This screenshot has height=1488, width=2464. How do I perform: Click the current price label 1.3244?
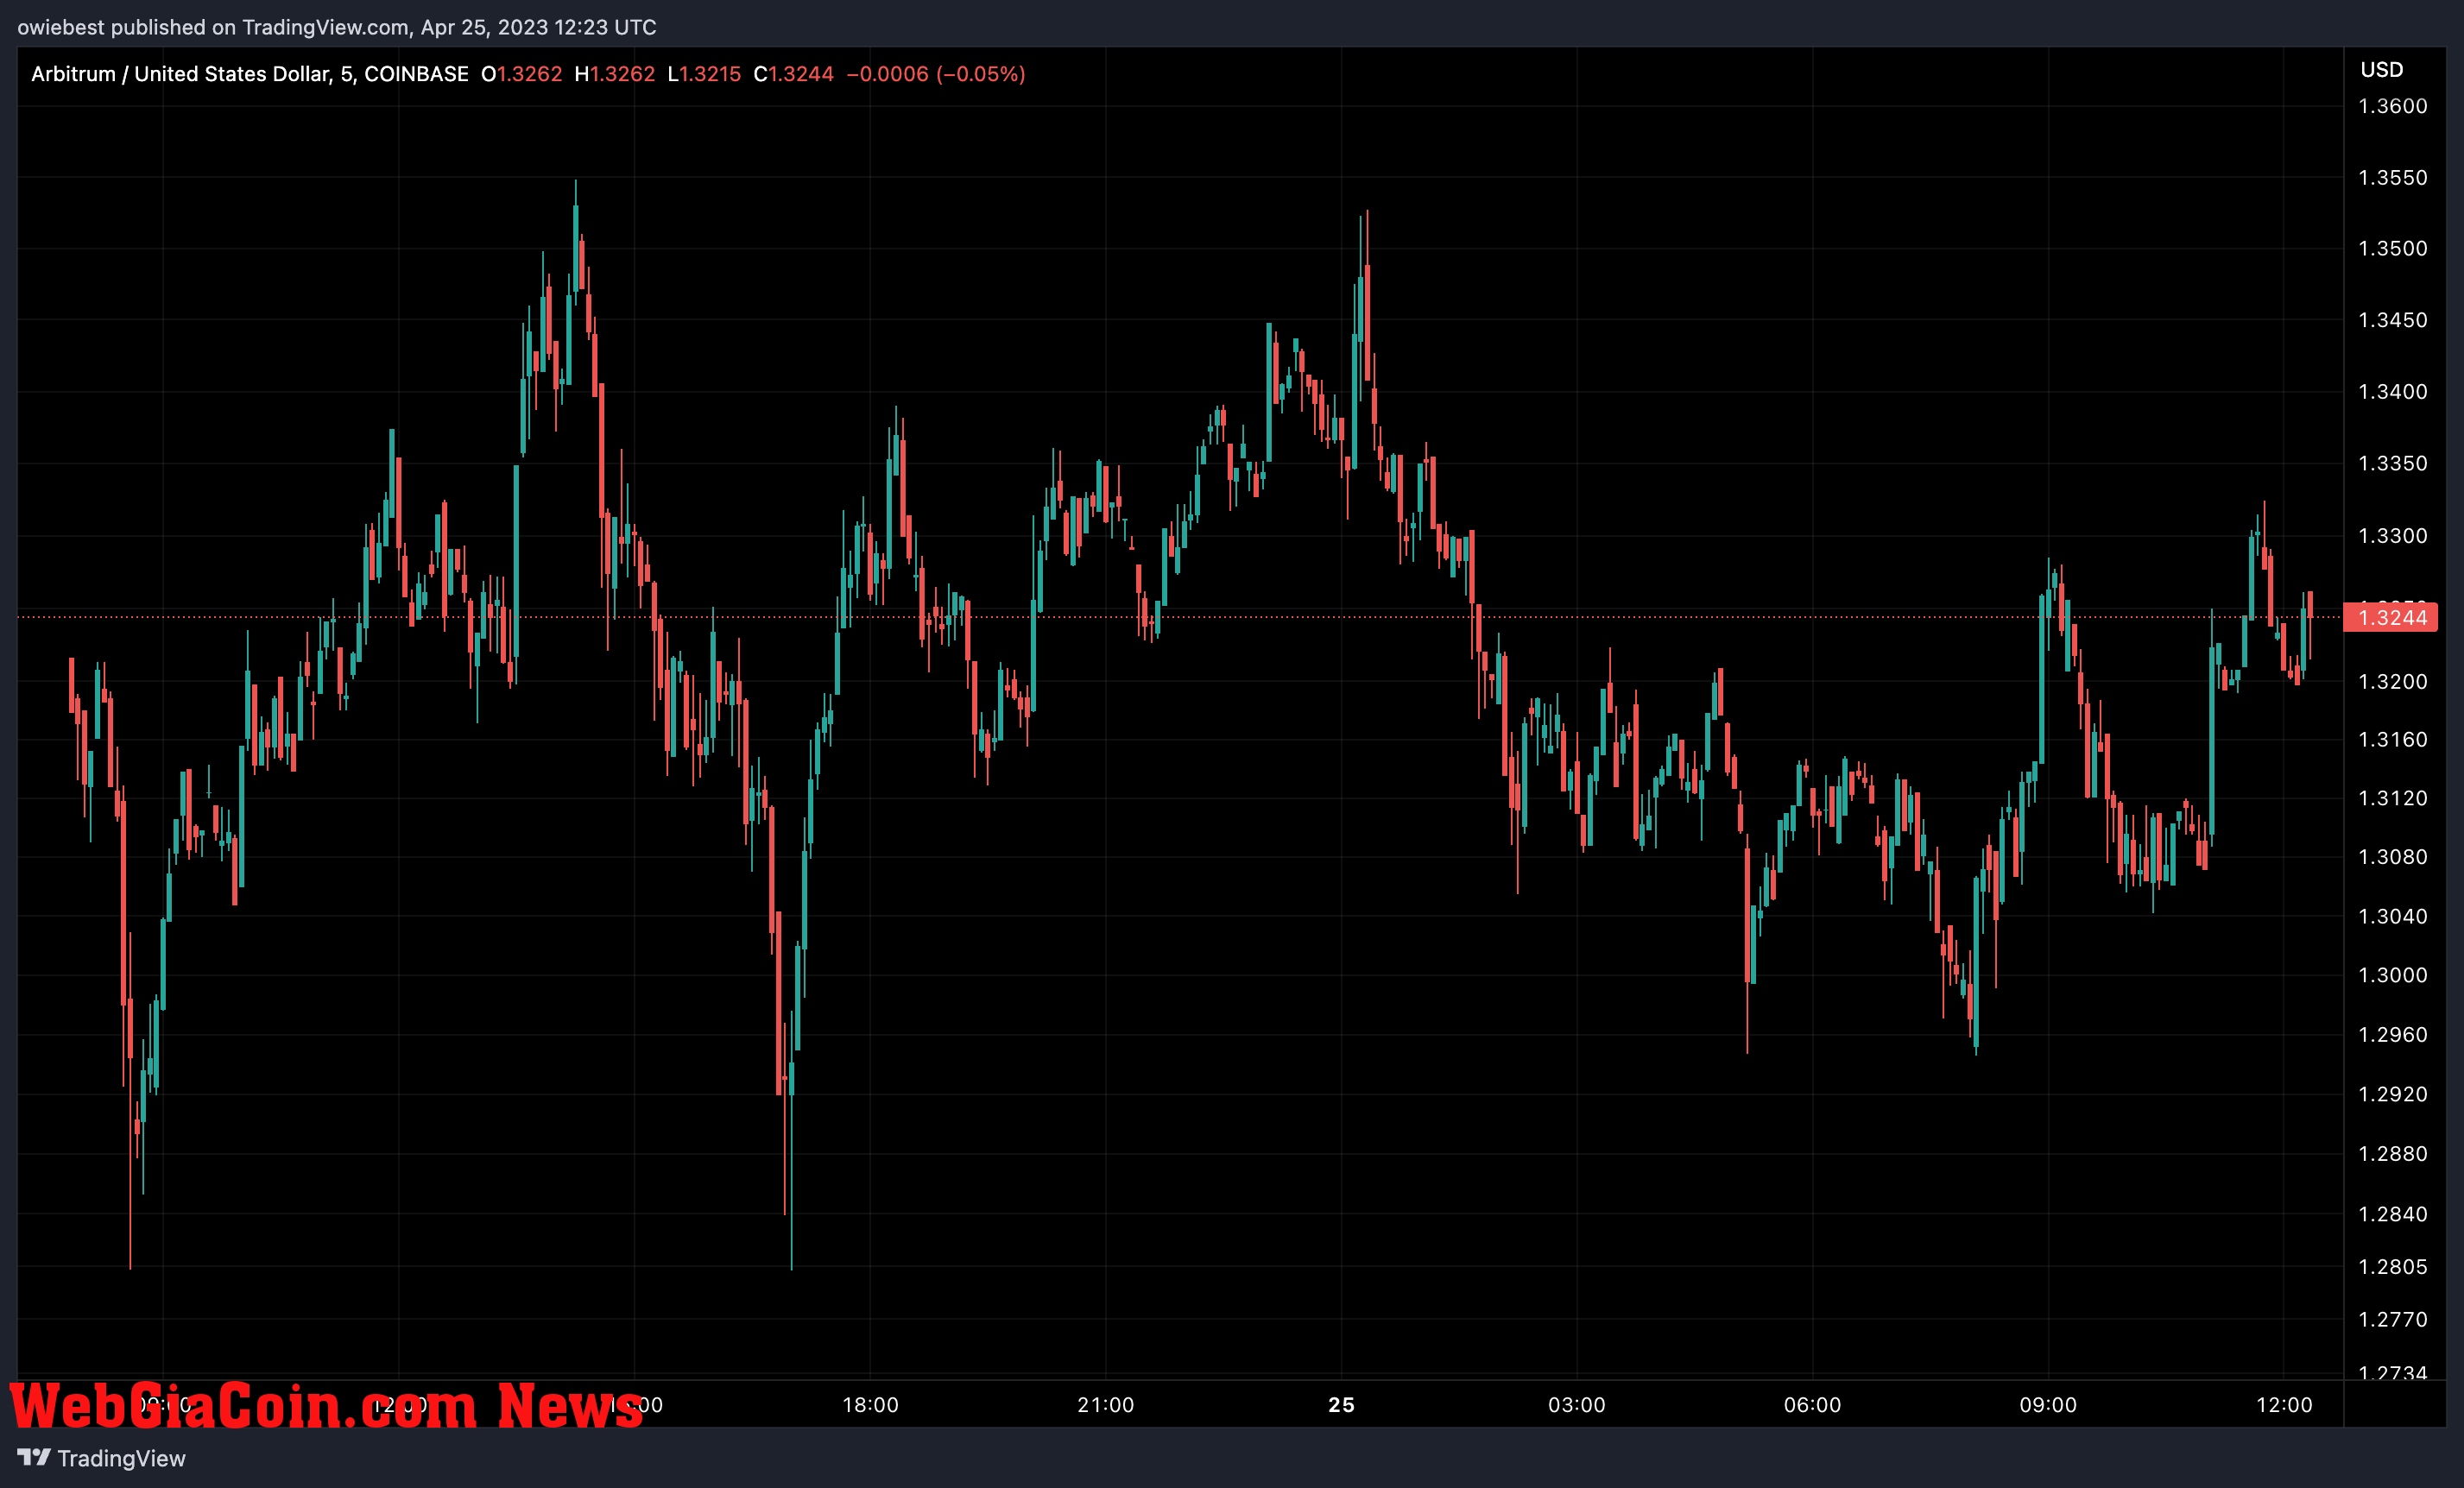(x=2391, y=617)
